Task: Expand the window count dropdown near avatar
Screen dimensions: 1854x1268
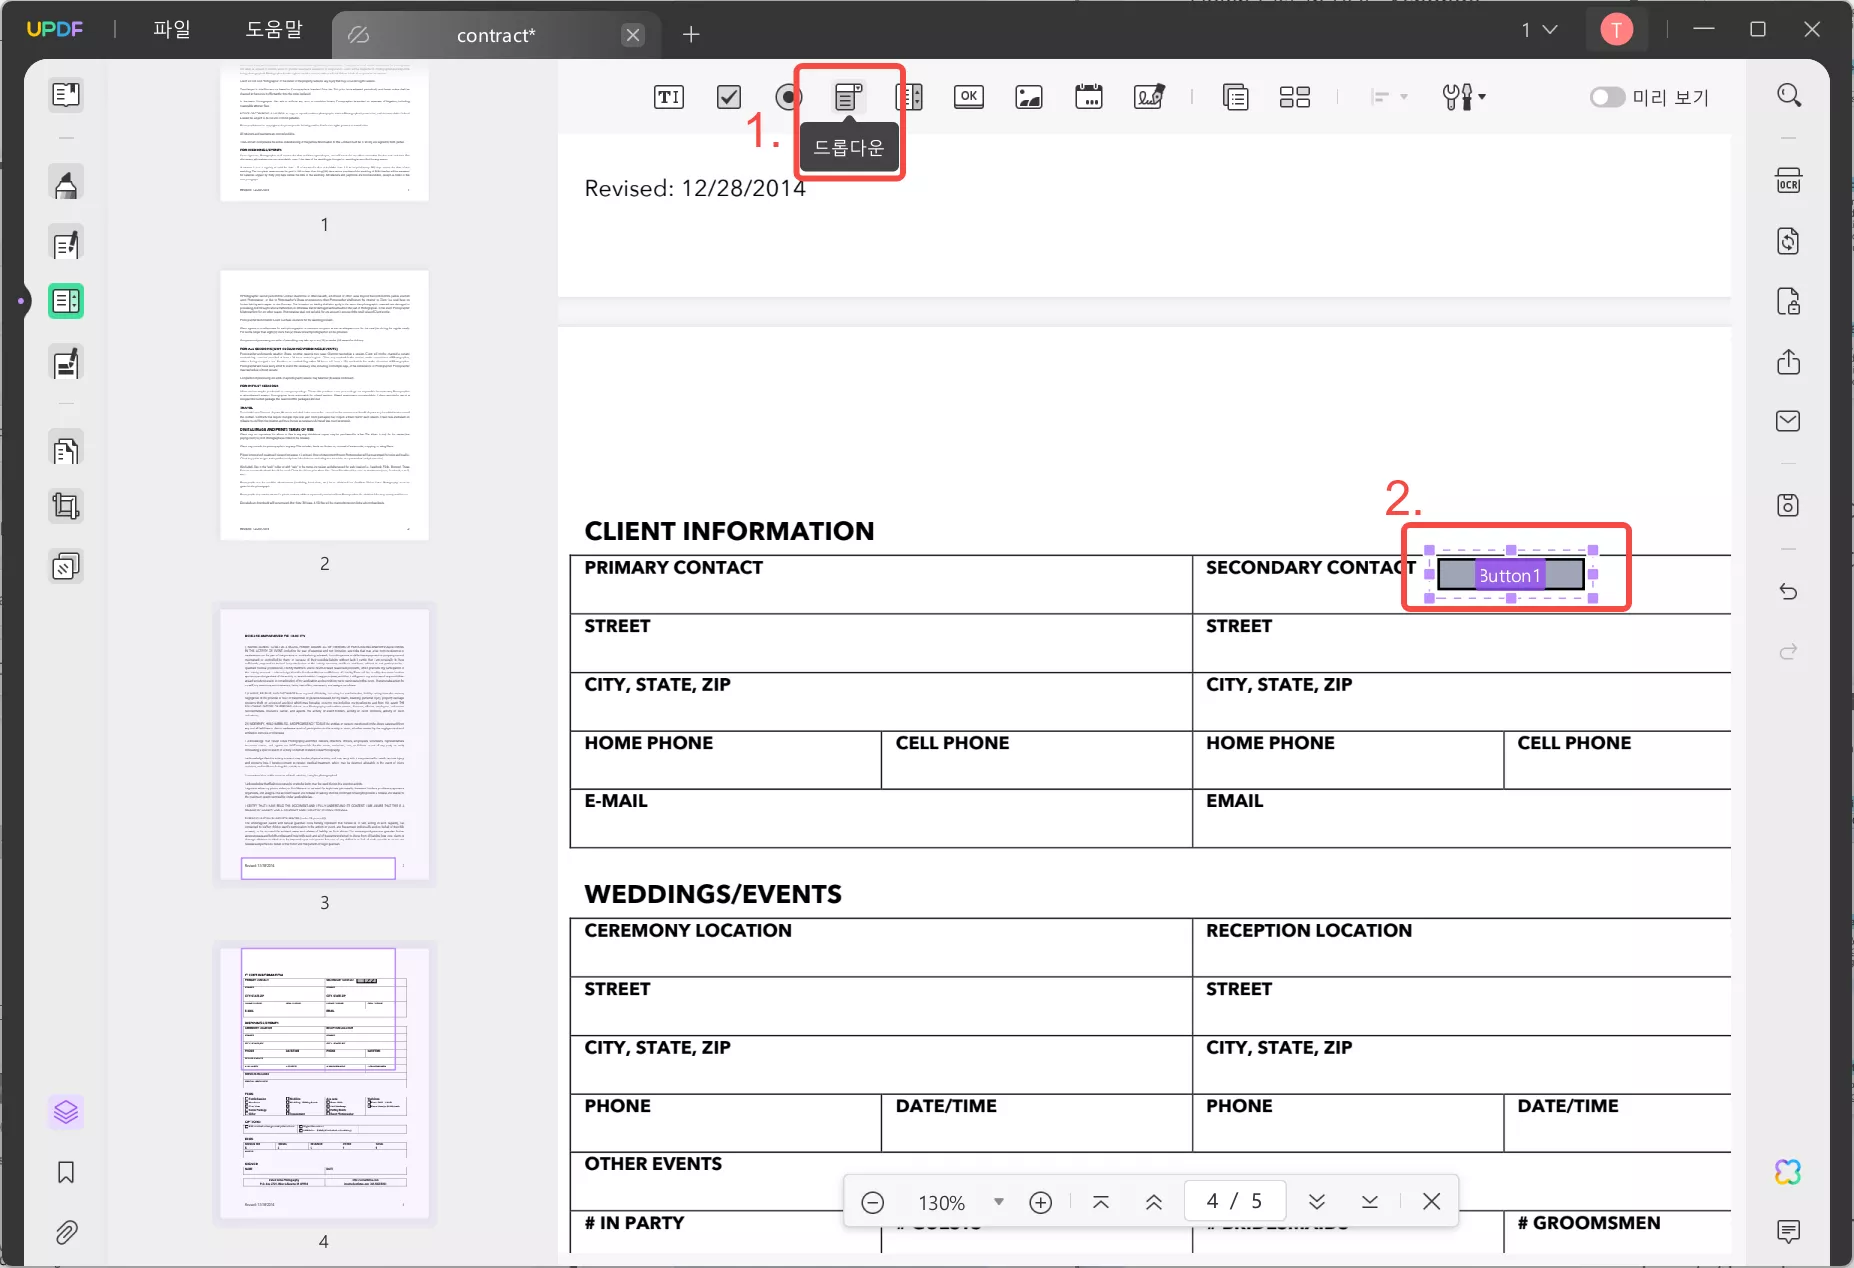Action: coord(1540,30)
